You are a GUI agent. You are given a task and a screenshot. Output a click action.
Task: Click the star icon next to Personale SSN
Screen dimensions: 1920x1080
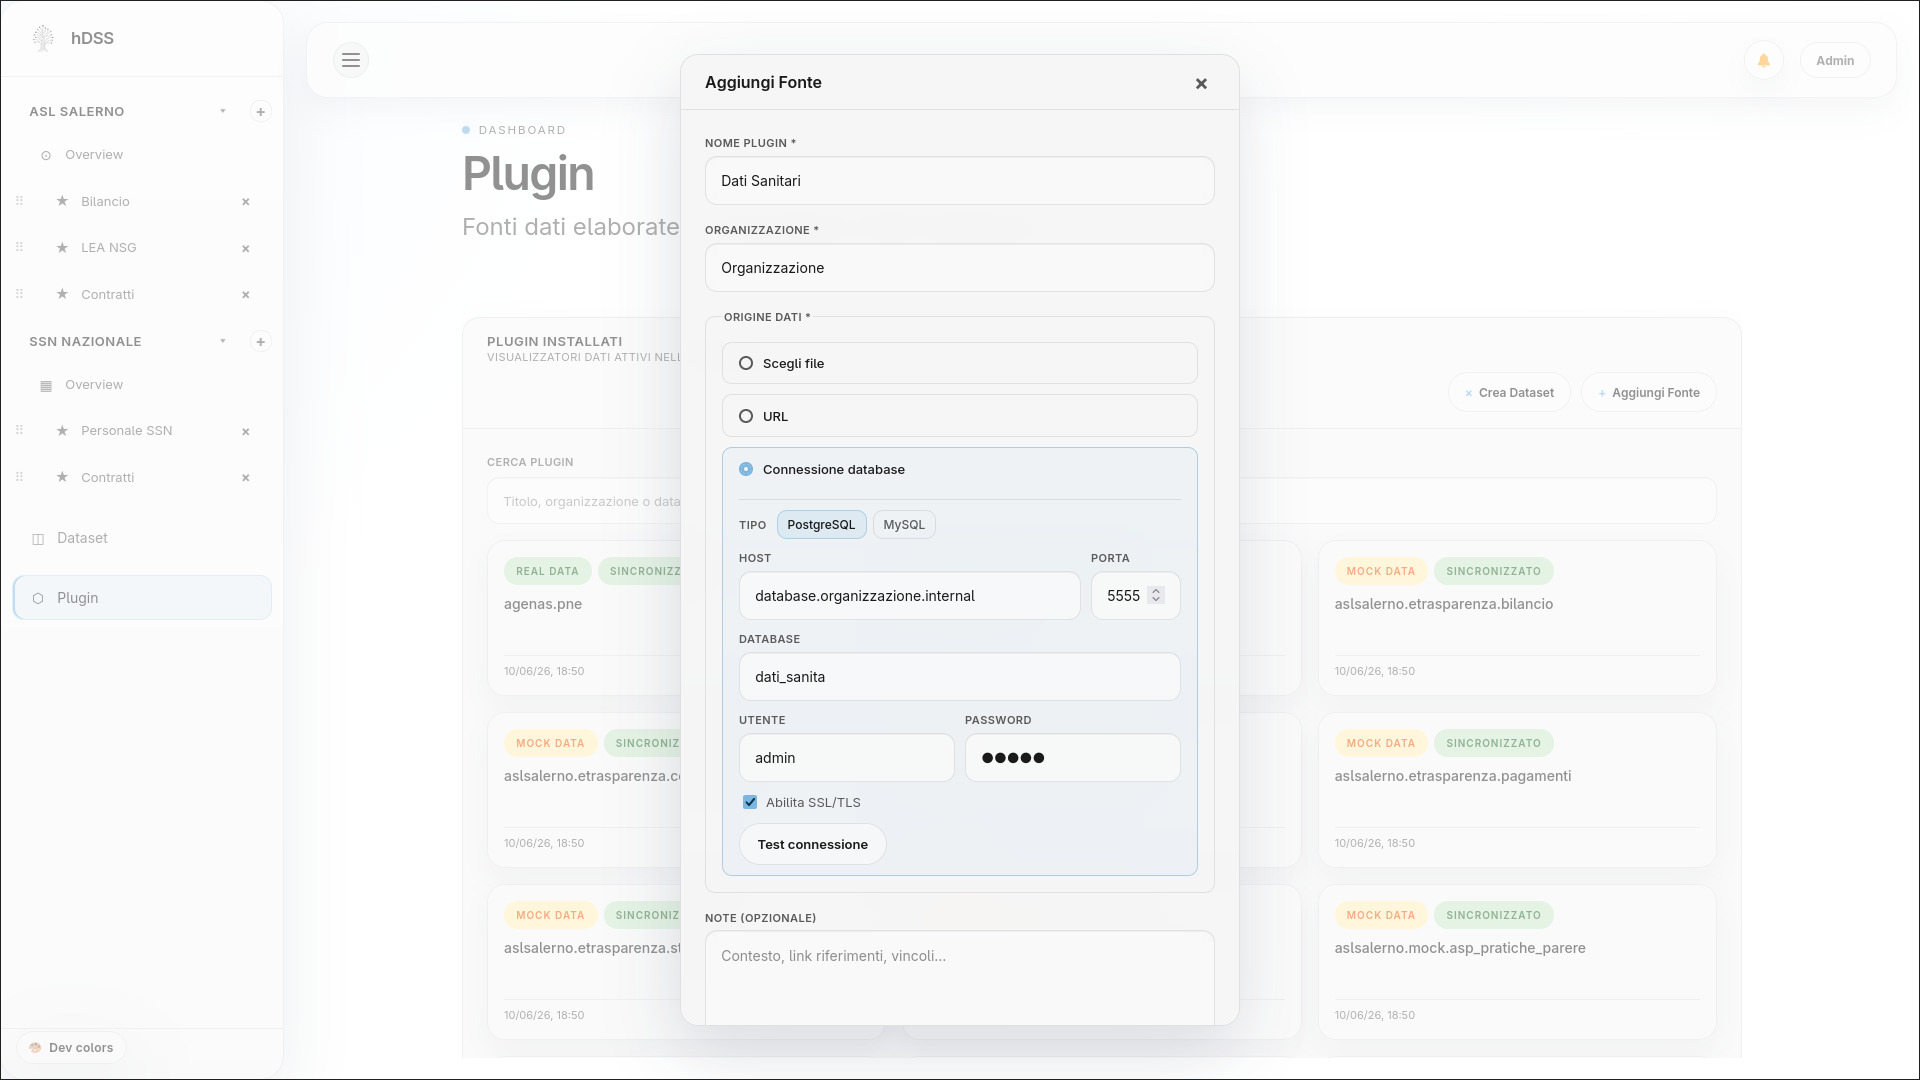click(x=63, y=430)
